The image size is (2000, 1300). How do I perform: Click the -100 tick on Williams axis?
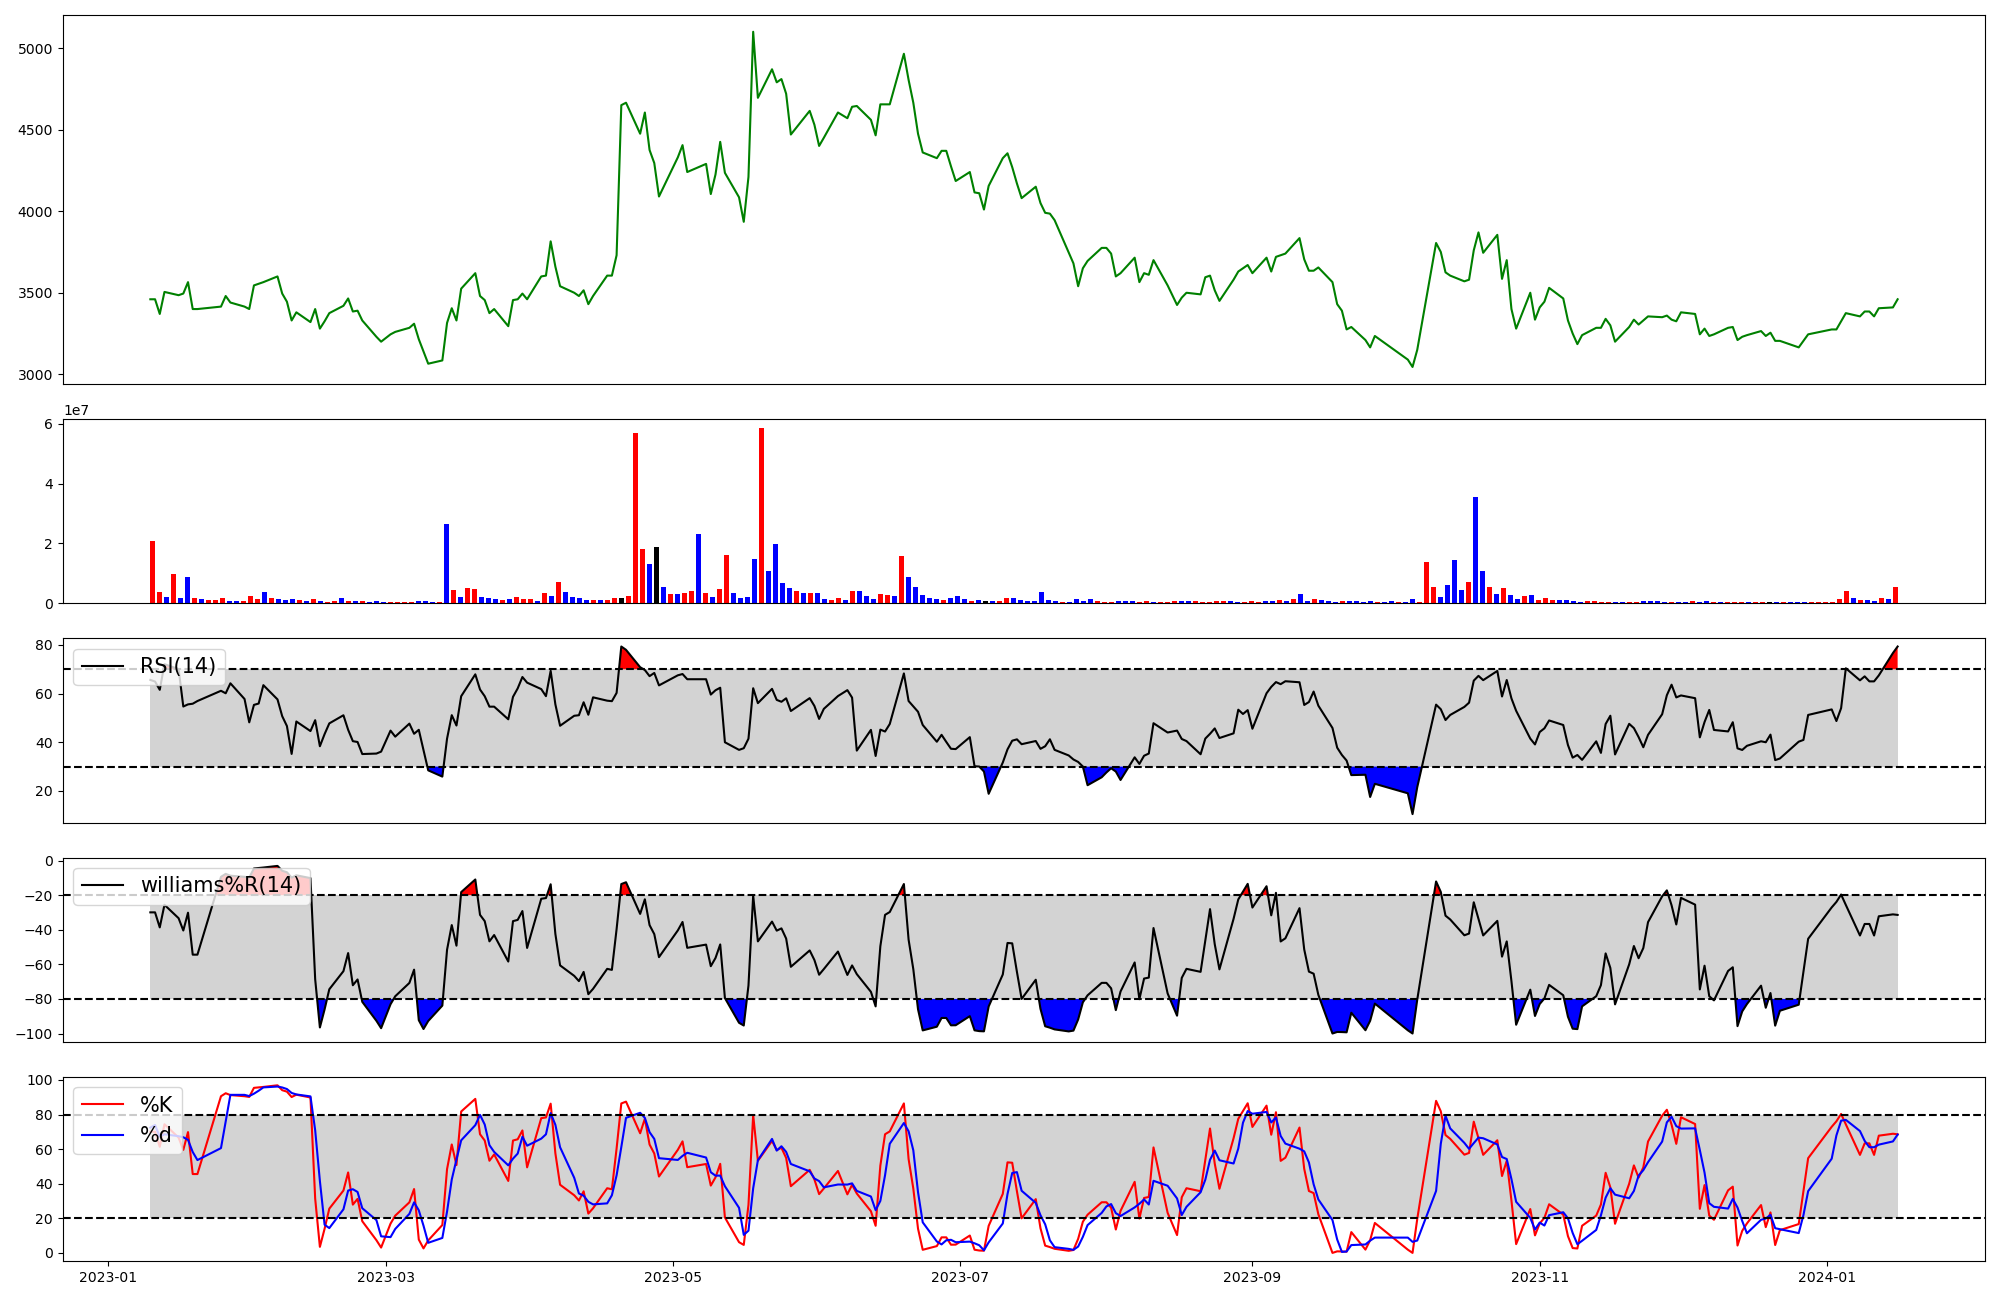coord(36,1034)
